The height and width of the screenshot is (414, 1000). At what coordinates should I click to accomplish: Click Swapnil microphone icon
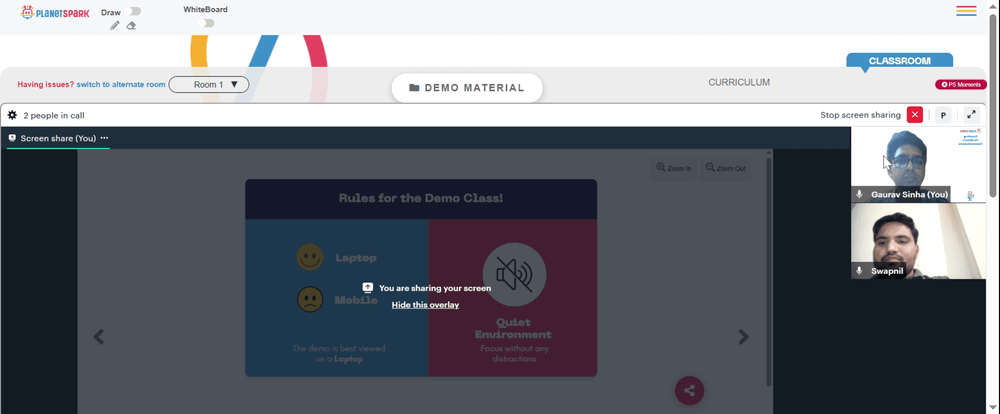tap(860, 270)
